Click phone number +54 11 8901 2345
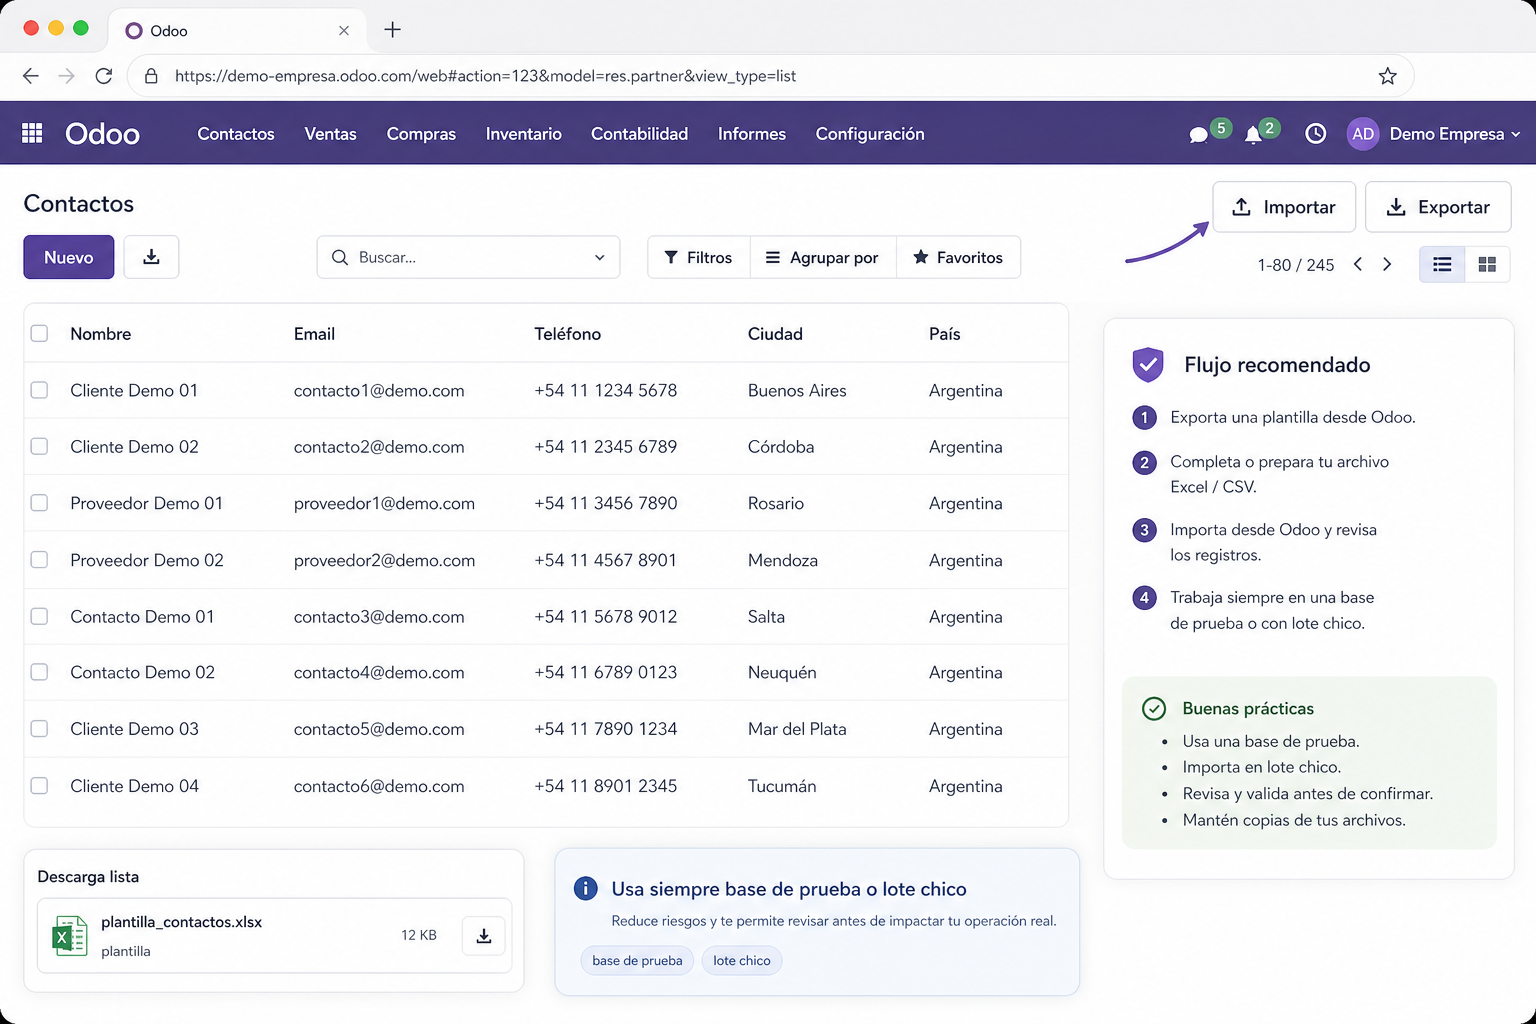Screen dimensions: 1536x1024 [x=605, y=786]
